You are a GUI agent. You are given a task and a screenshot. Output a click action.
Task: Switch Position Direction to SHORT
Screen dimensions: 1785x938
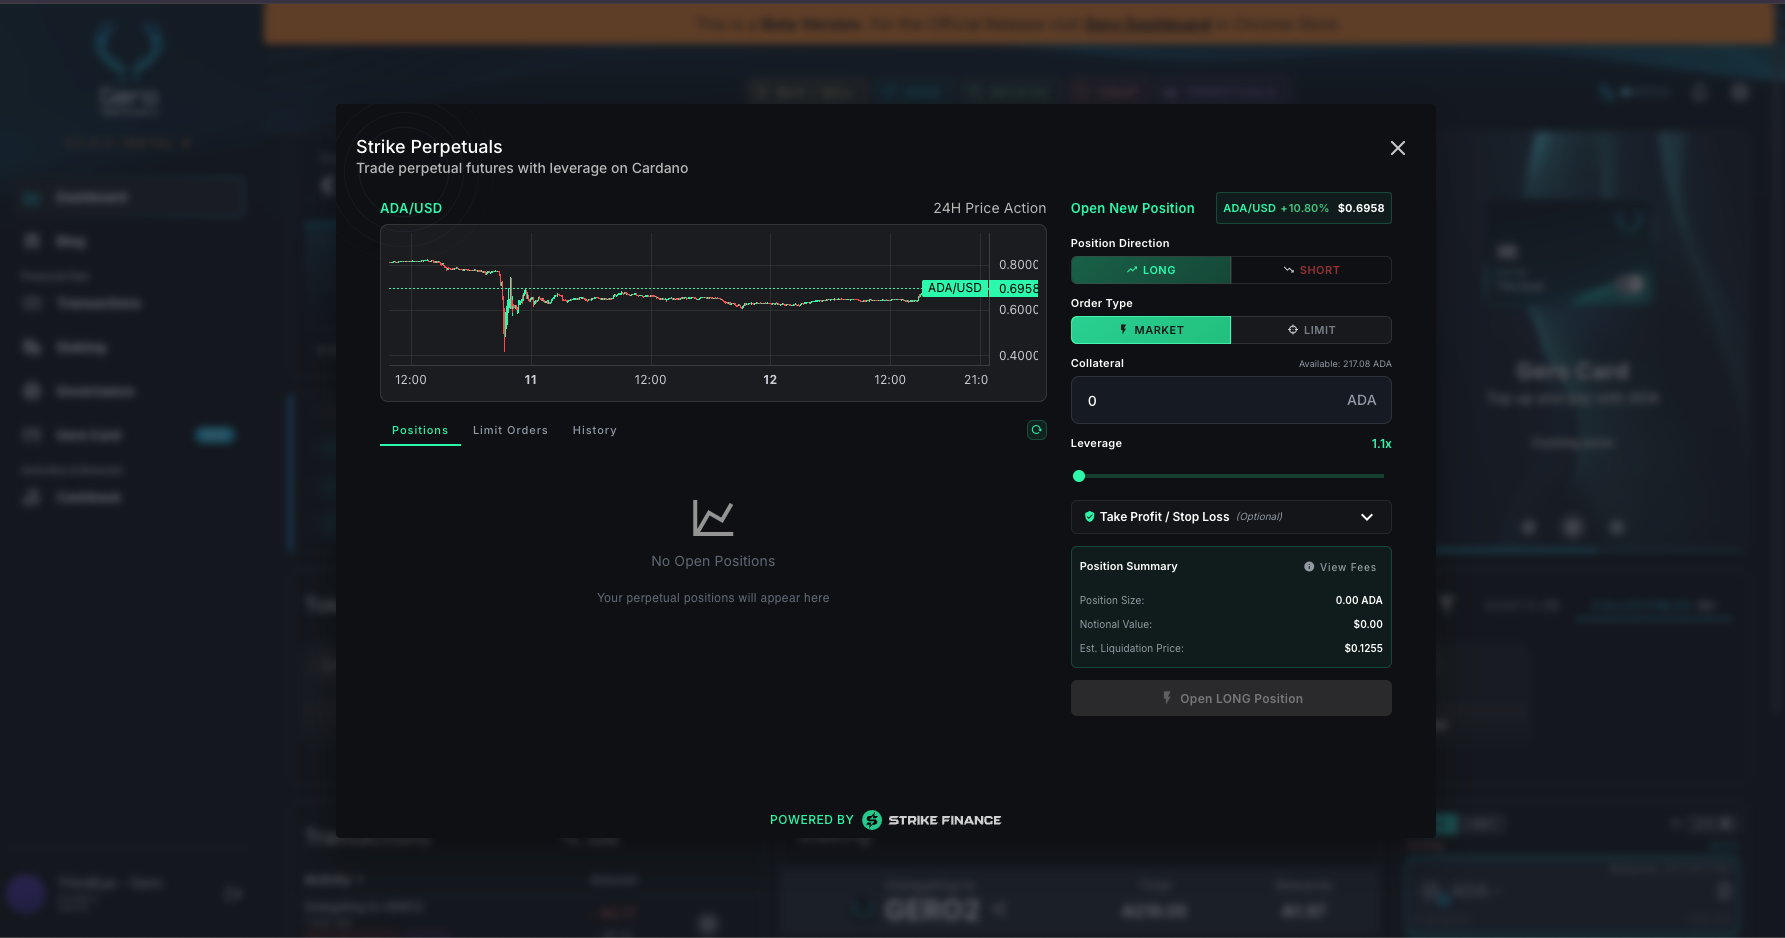(x=1311, y=269)
